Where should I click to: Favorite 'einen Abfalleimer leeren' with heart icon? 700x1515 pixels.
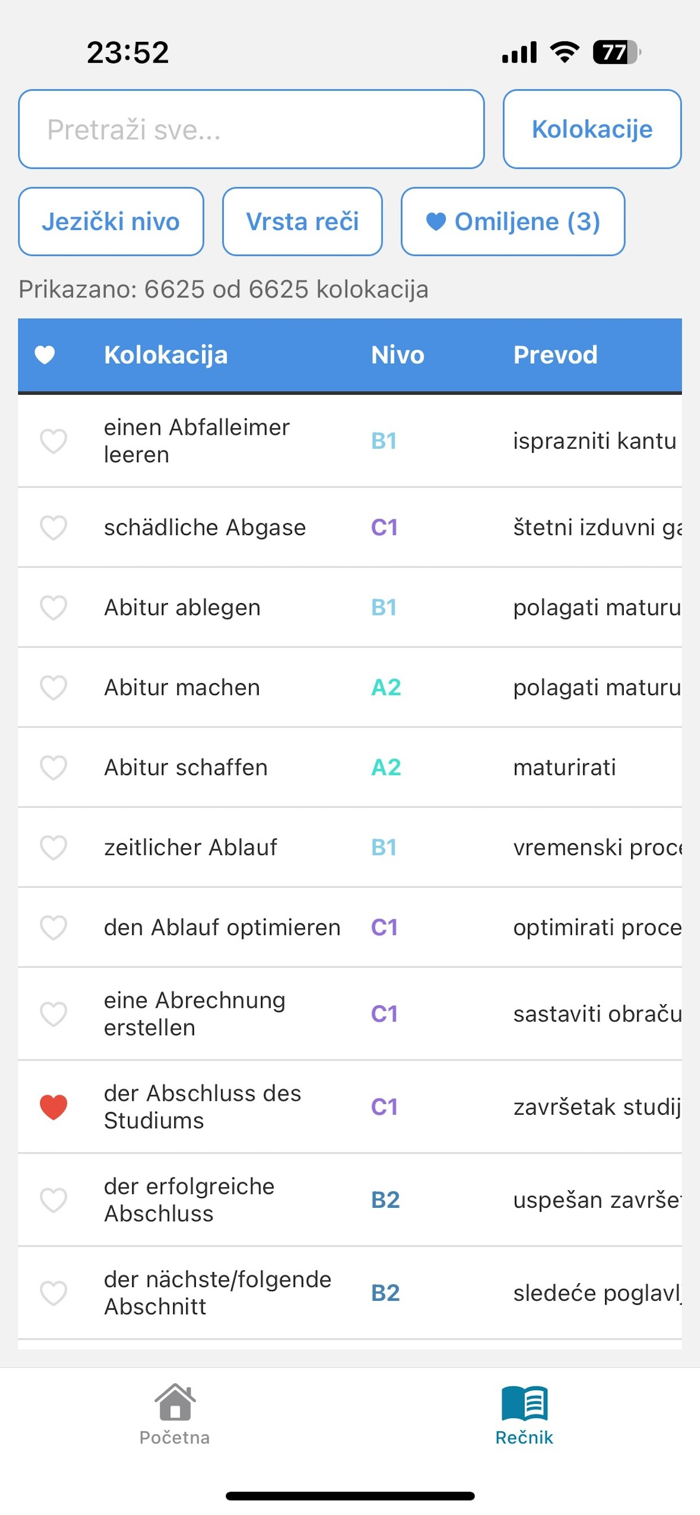coord(53,441)
